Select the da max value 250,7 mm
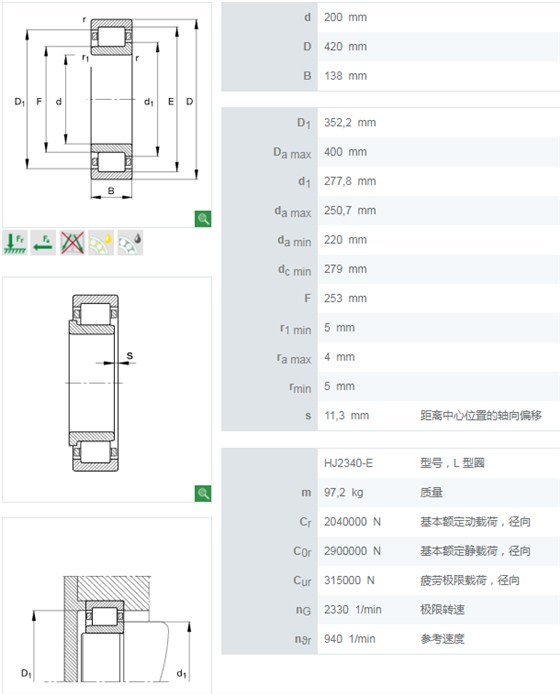 pyautogui.click(x=350, y=210)
